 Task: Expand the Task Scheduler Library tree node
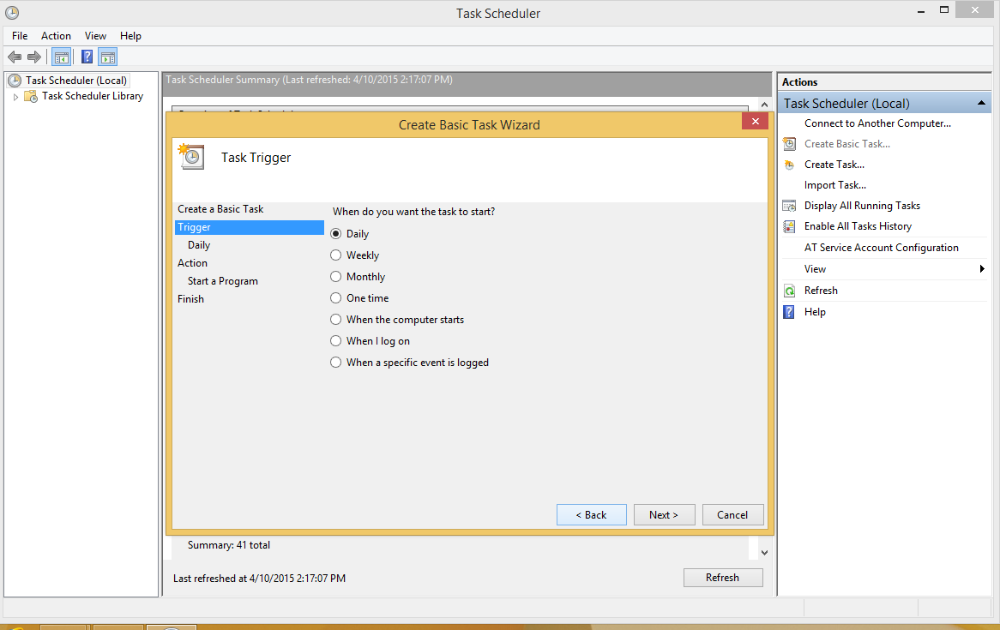(16, 97)
